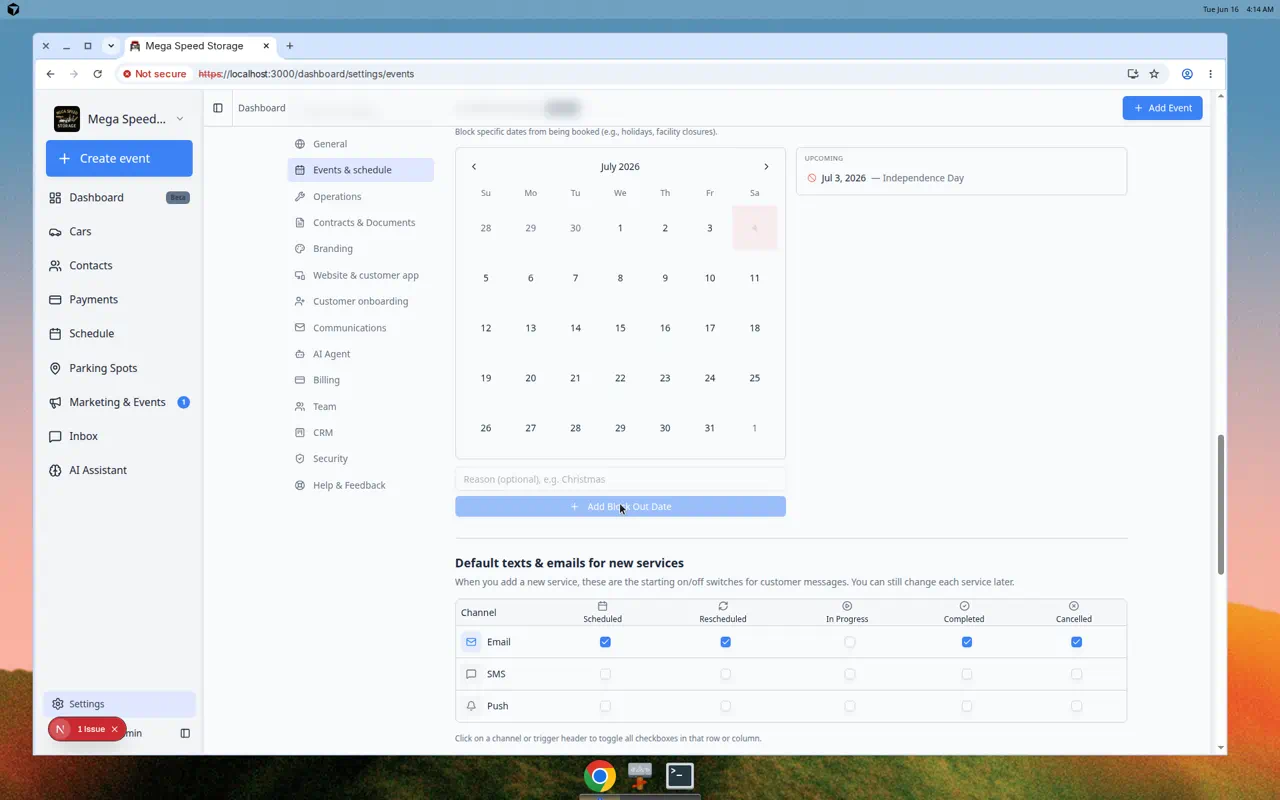Click the Security shield icon
This screenshot has height=800, width=1280.
(300, 459)
